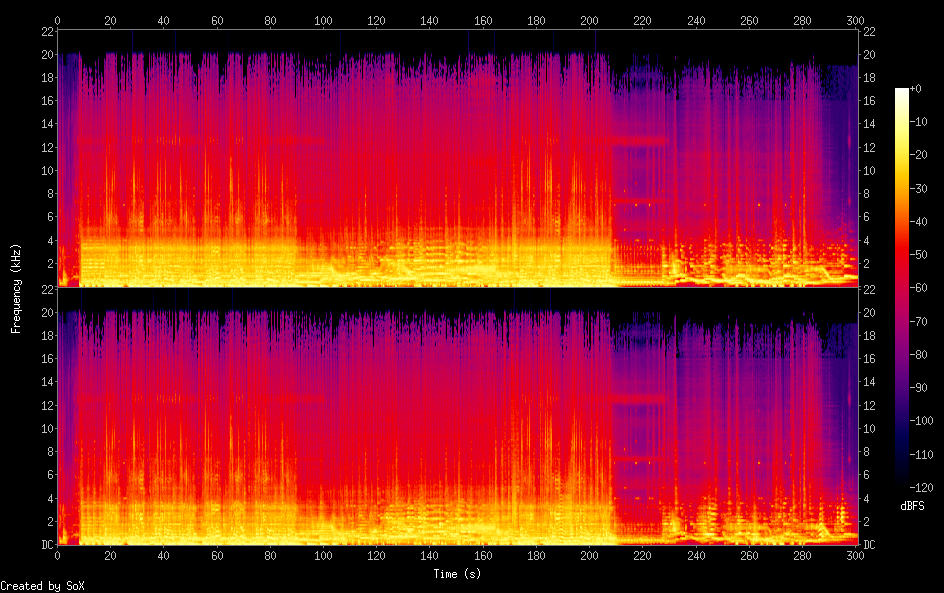944x593 pixels.
Task: Click the 100 tick on the bottom time axis
Action: click(x=323, y=554)
